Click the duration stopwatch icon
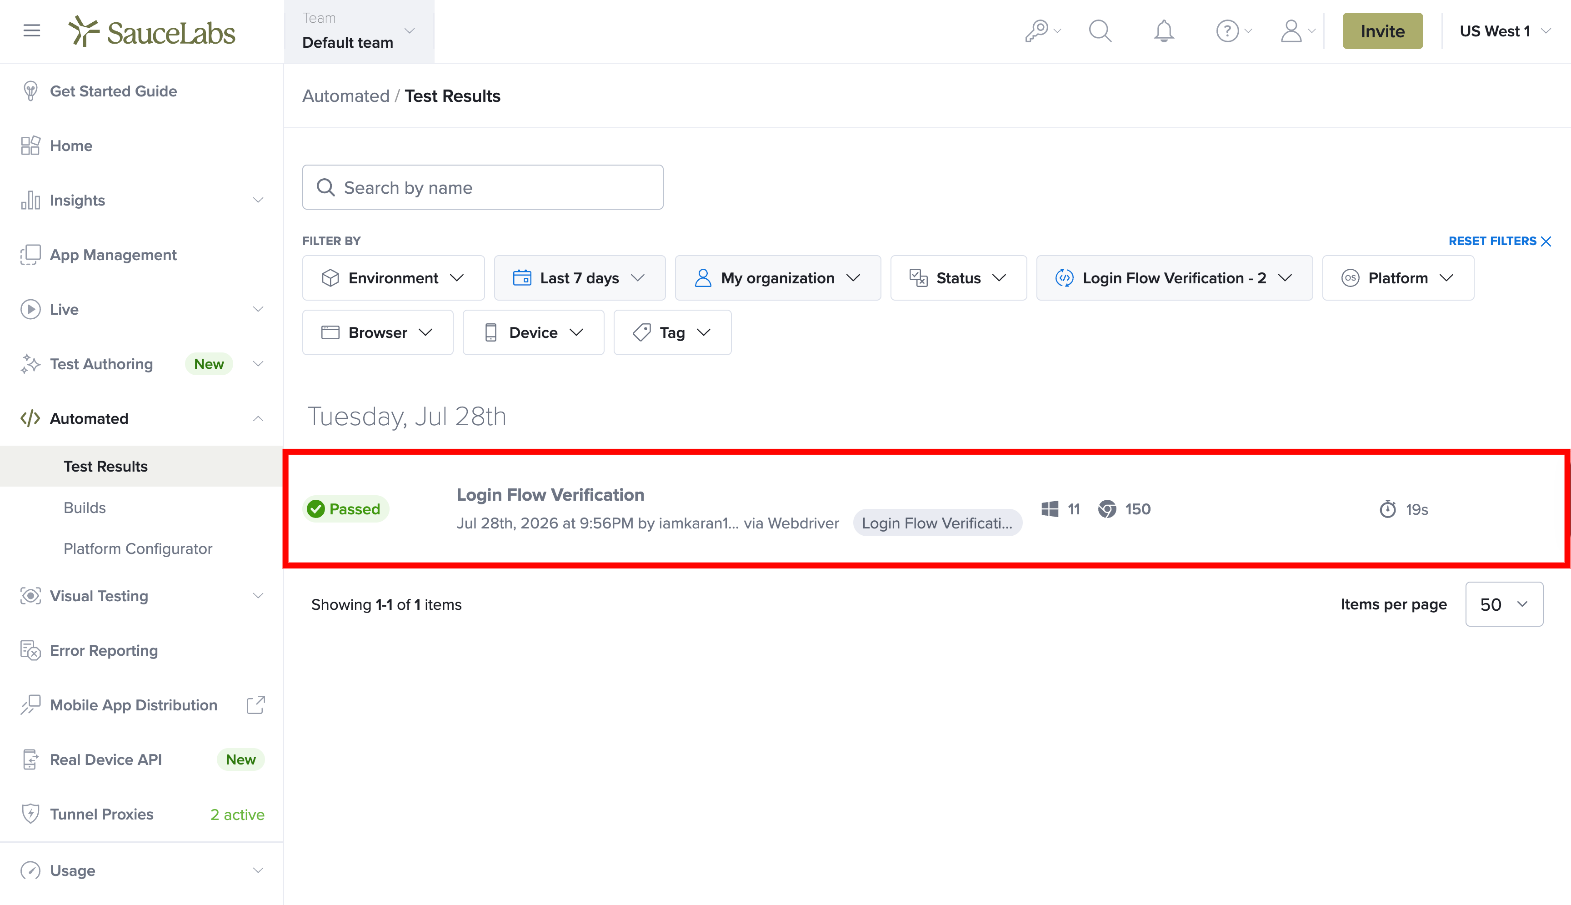Viewport: 1571px width, 905px height. pyautogui.click(x=1388, y=509)
